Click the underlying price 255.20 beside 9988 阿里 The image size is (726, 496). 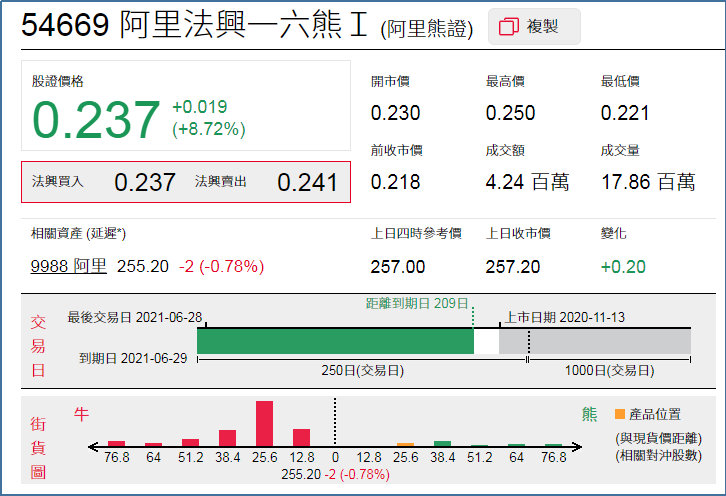(143, 266)
